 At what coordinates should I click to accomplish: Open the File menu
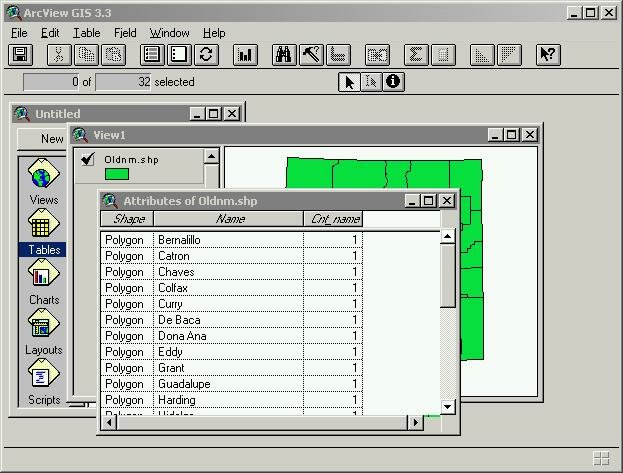19,33
